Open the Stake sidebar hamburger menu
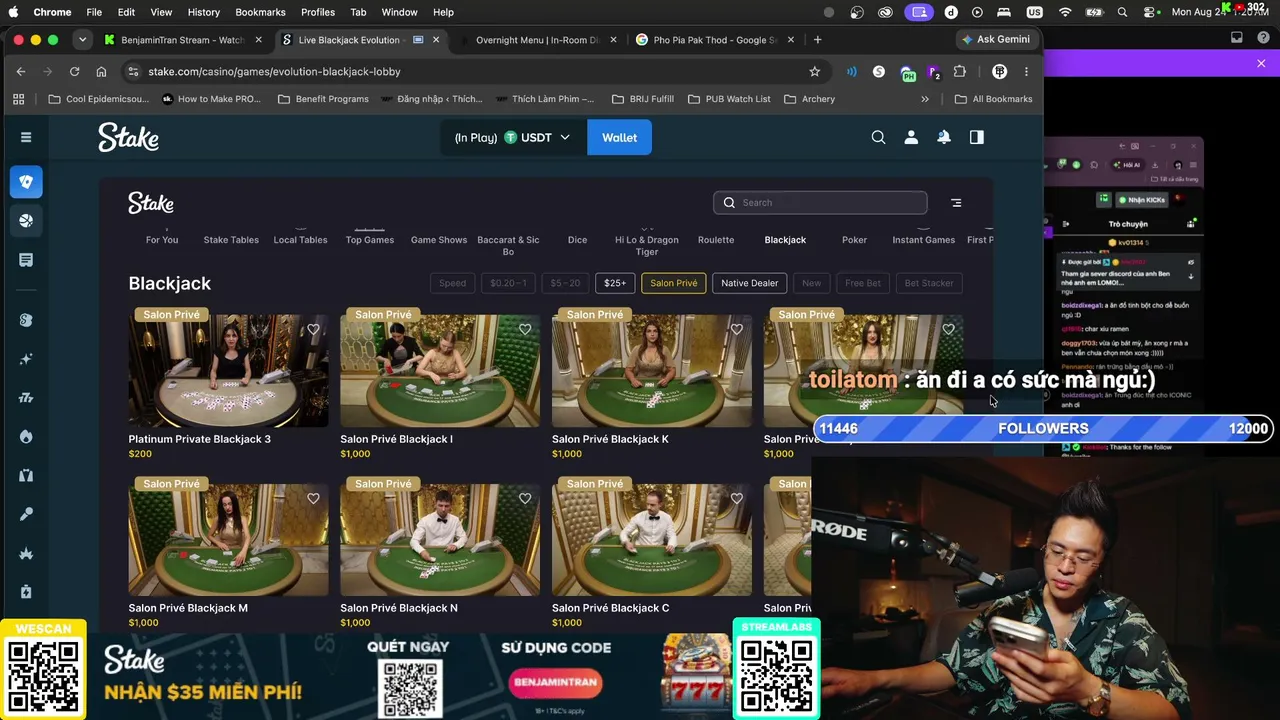 pyautogui.click(x=26, y=137)
